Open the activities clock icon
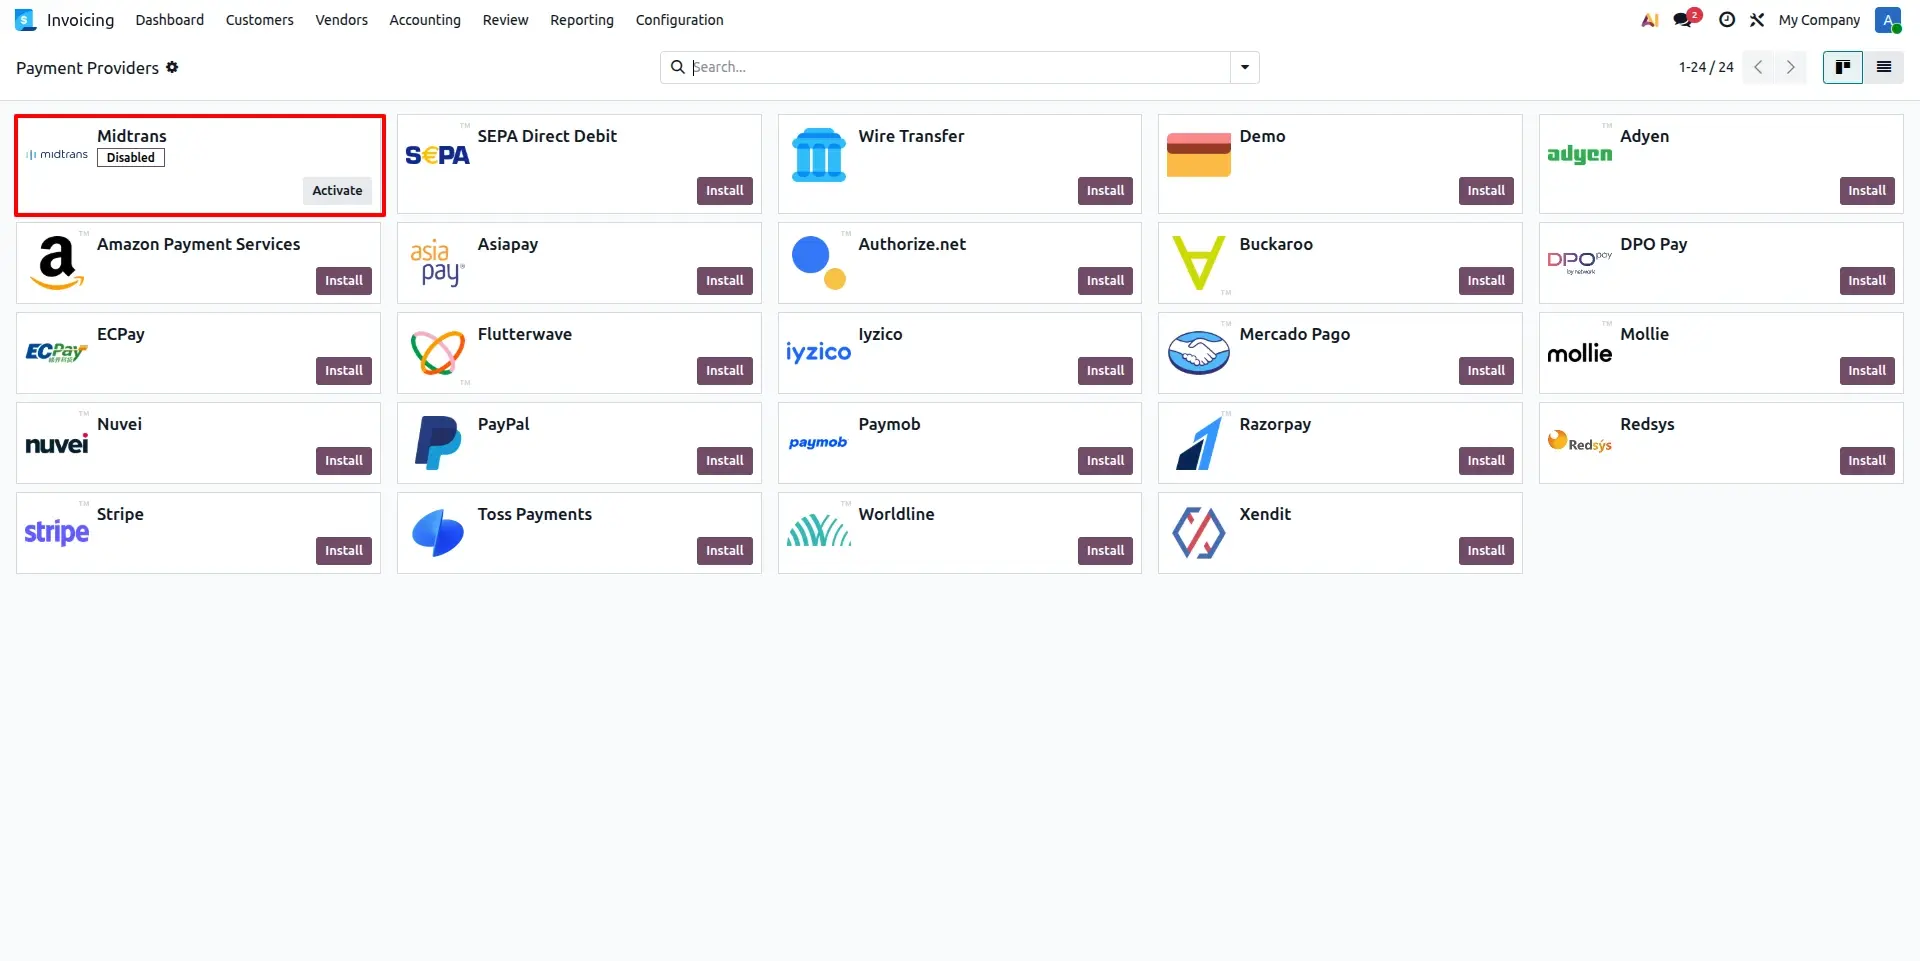Image resolution: width=1920 pixels, height=961 pixels. pos(1726,20)
